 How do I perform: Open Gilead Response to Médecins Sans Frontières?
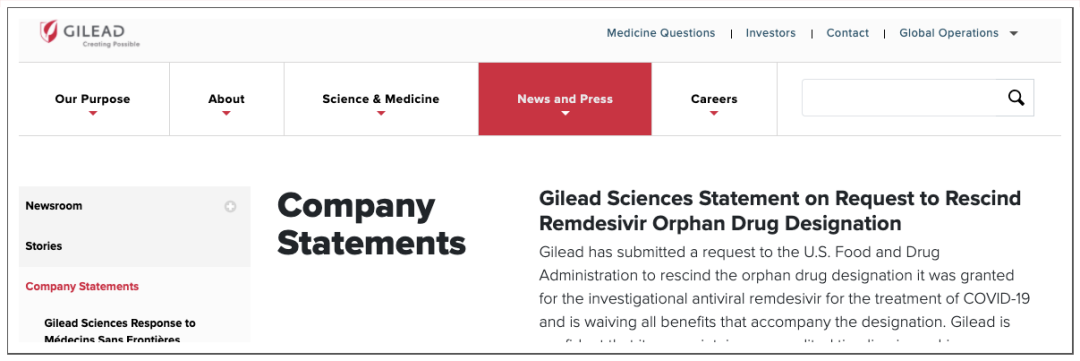120,331
